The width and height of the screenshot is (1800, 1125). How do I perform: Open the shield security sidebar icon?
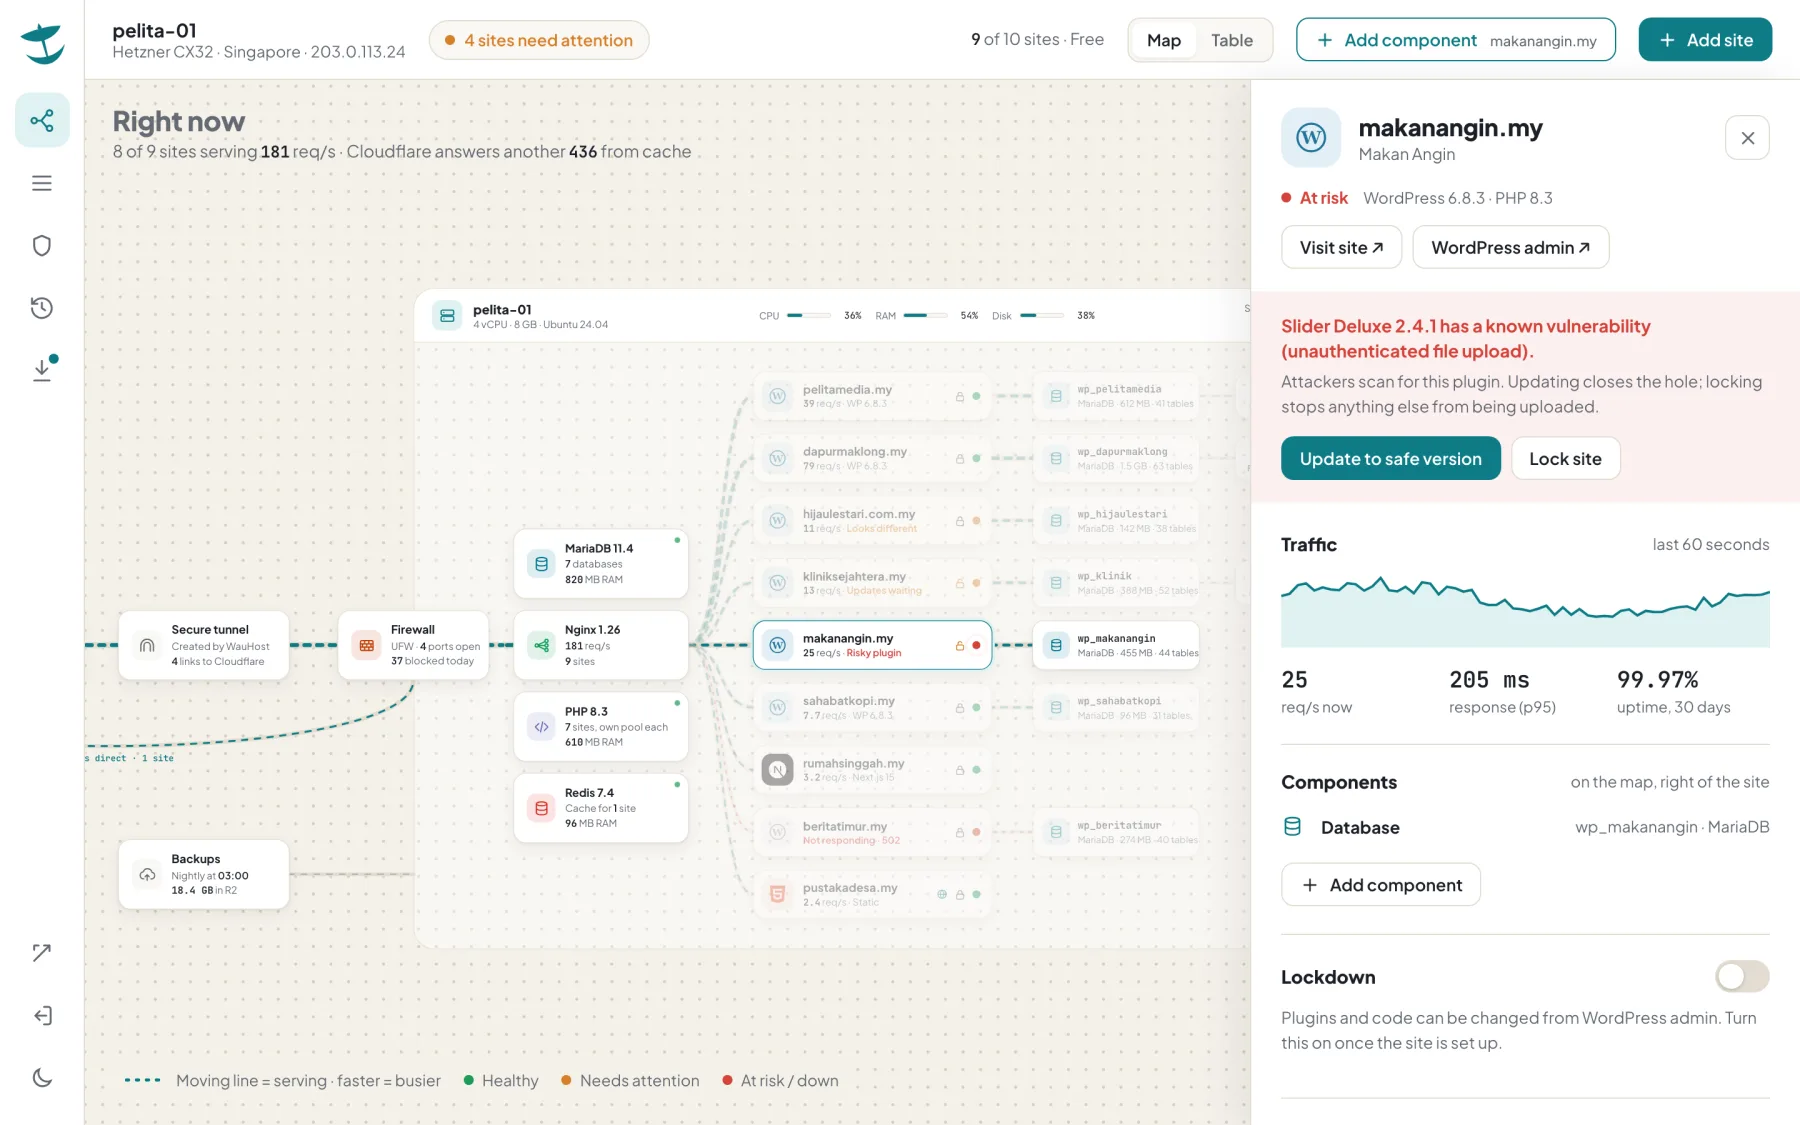(42, 245)
